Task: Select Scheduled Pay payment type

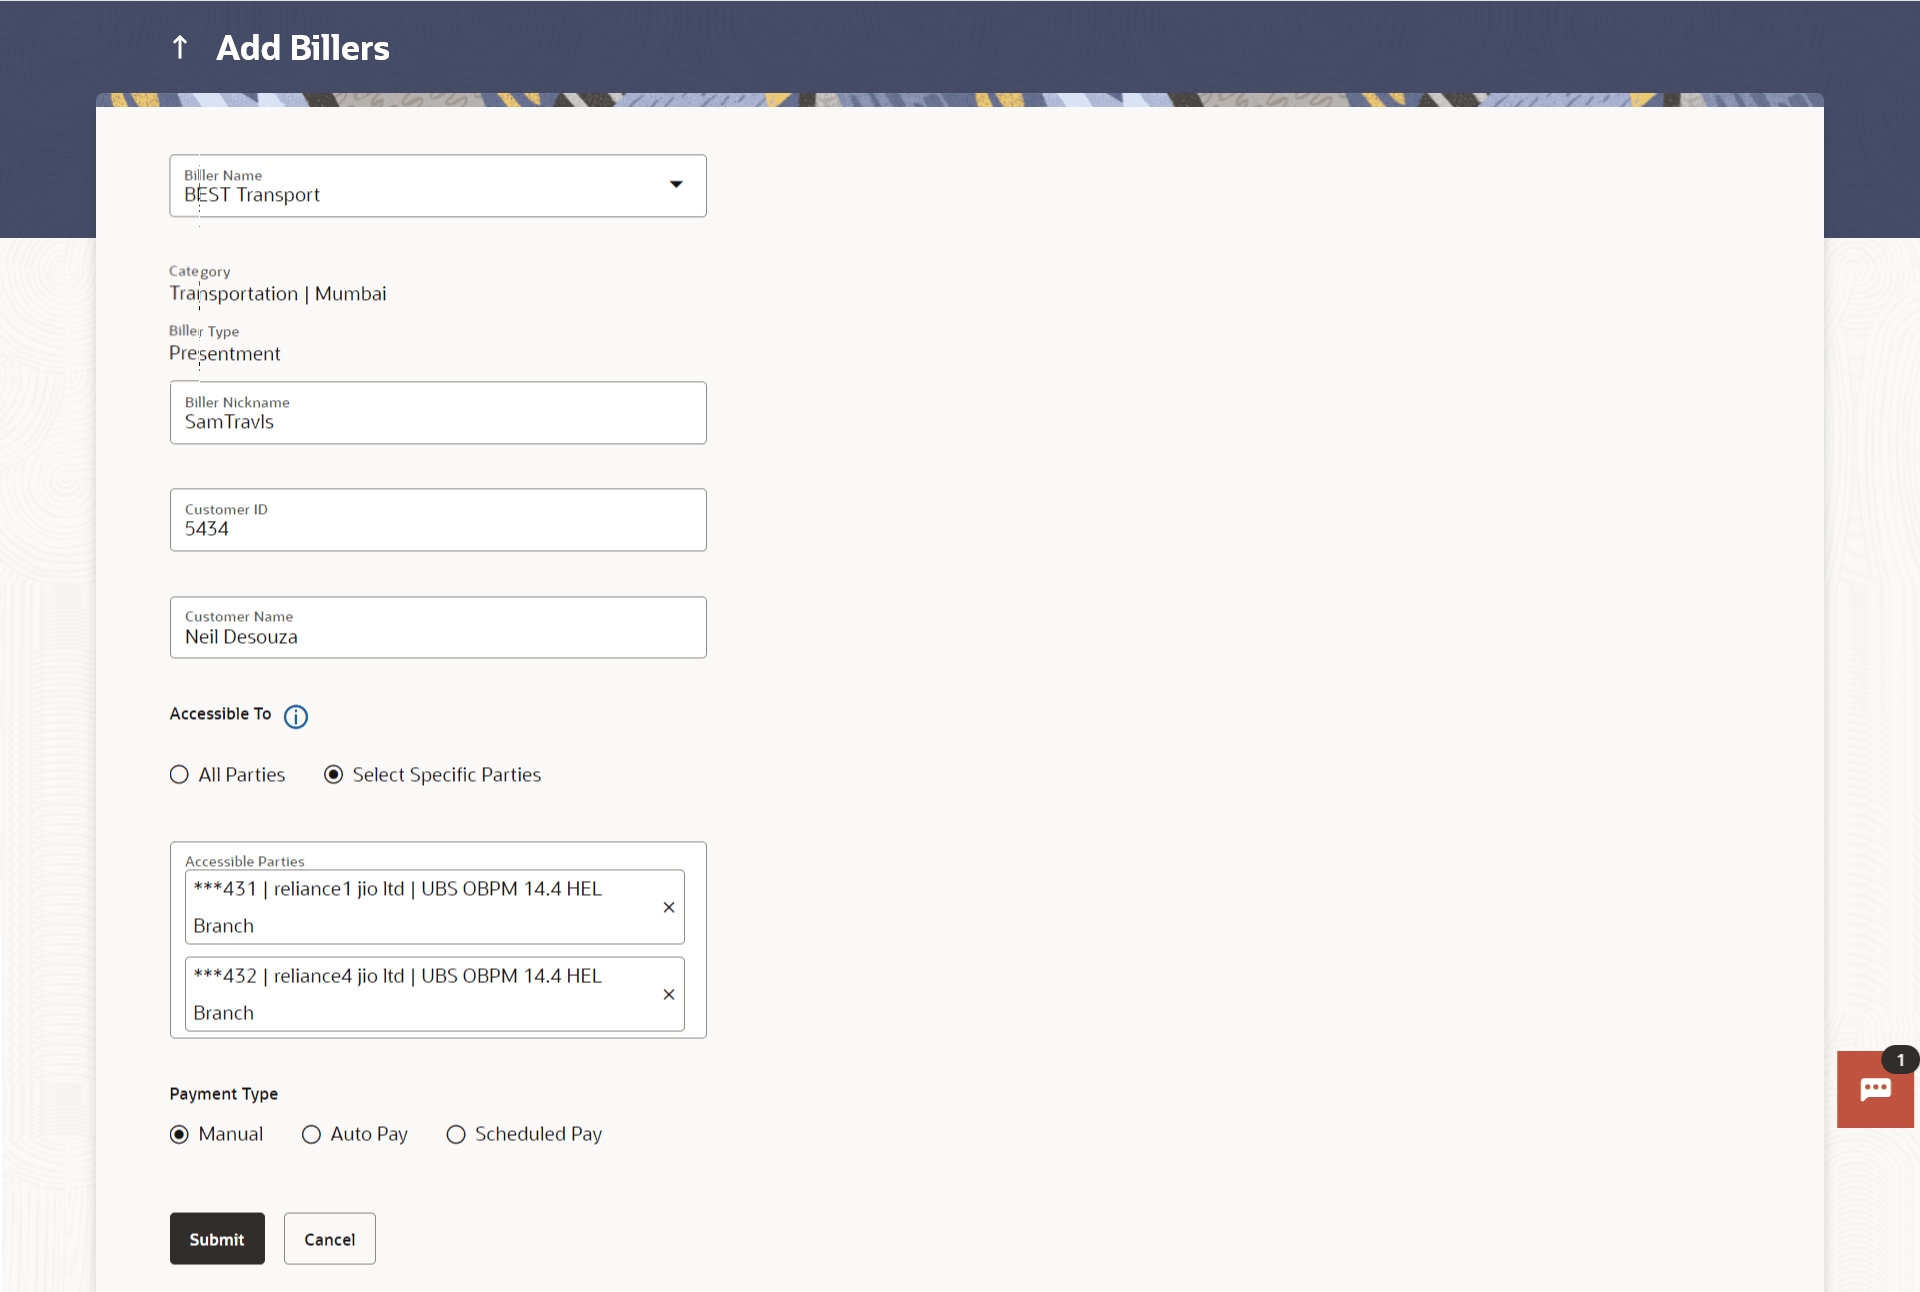Action: point(456,1134)
